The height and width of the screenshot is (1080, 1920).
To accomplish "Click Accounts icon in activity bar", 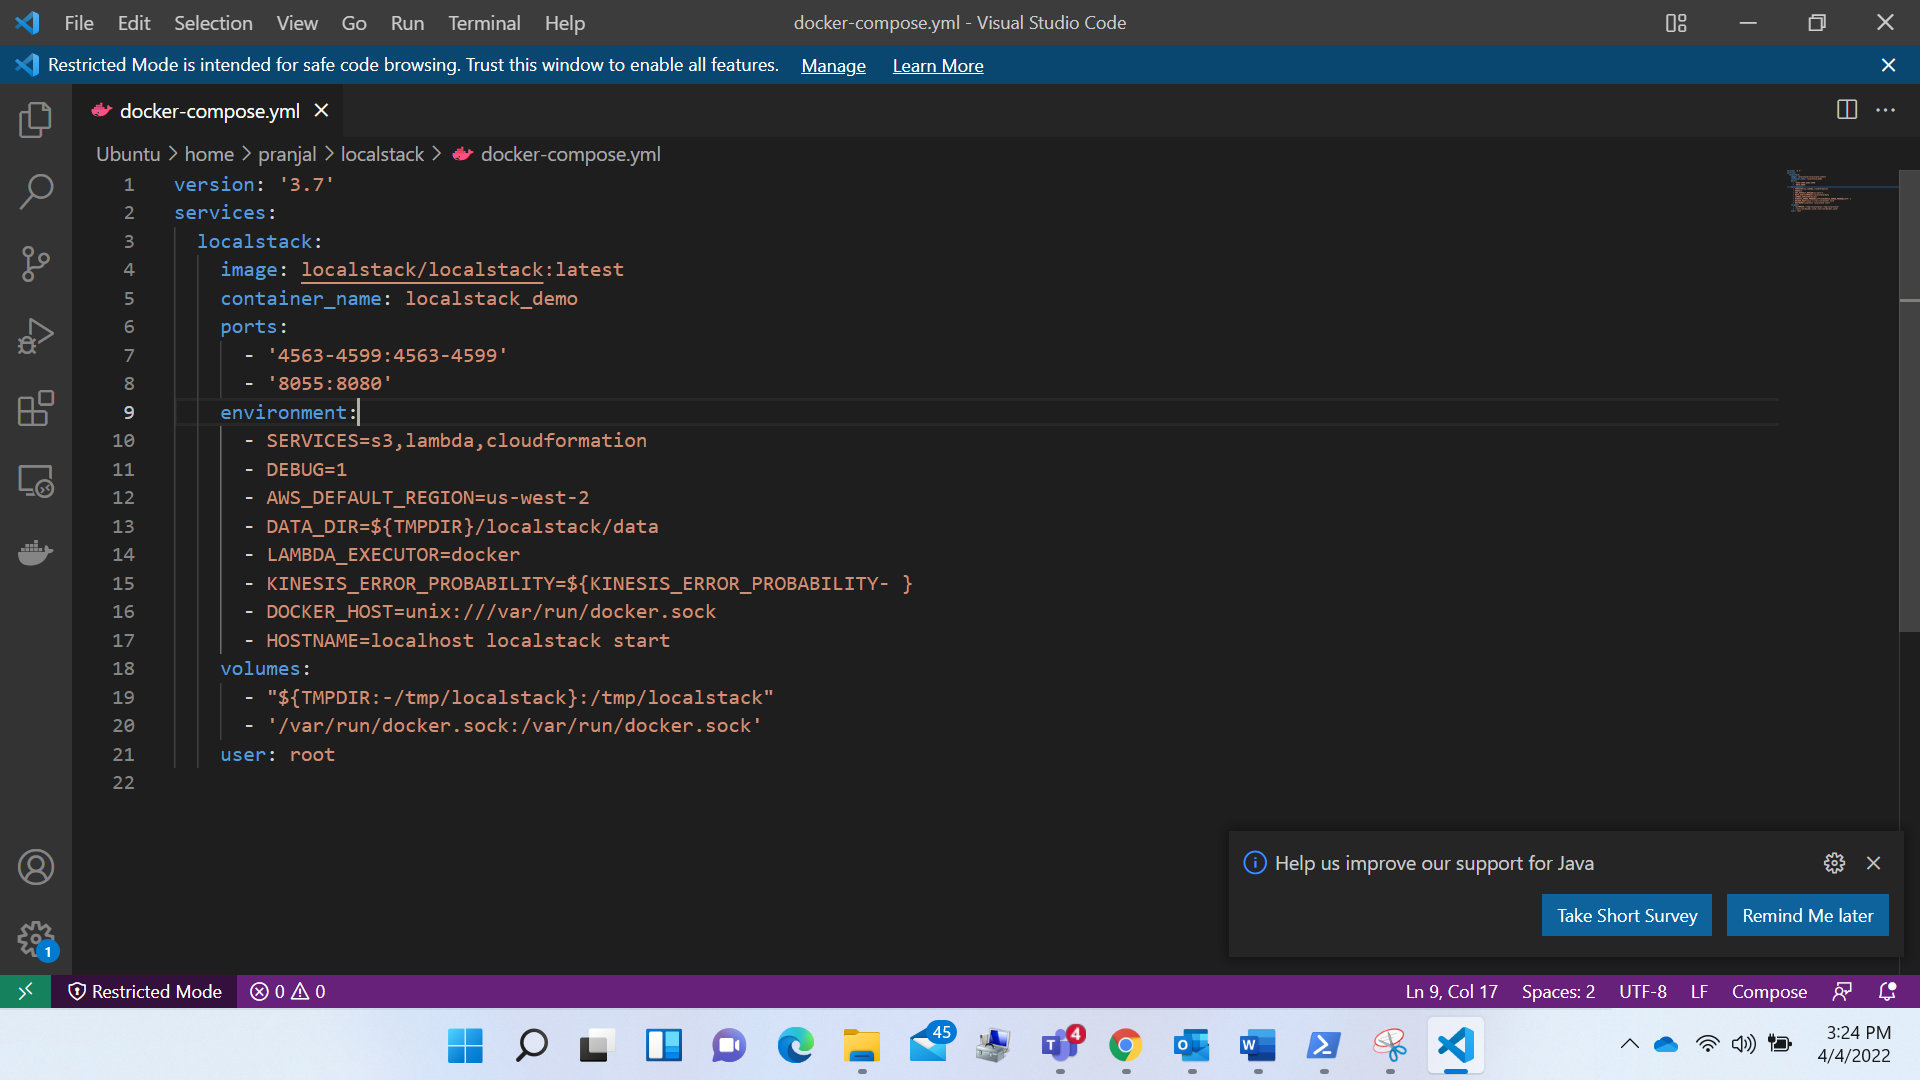I will point(36,867).
